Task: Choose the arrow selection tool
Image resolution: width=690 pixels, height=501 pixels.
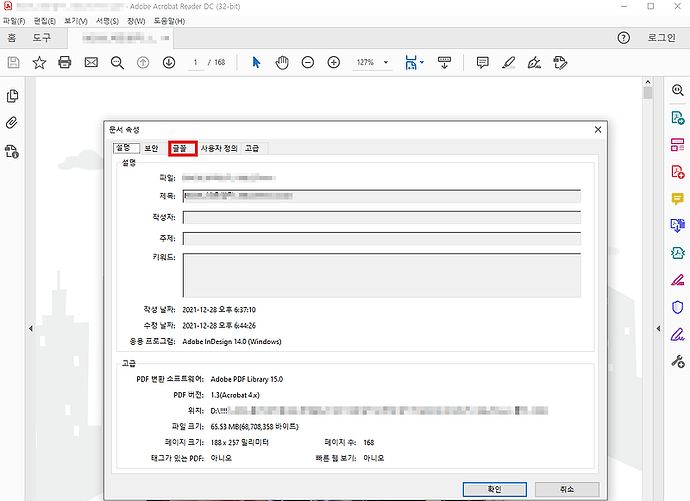Action: [x=256, y=62]
